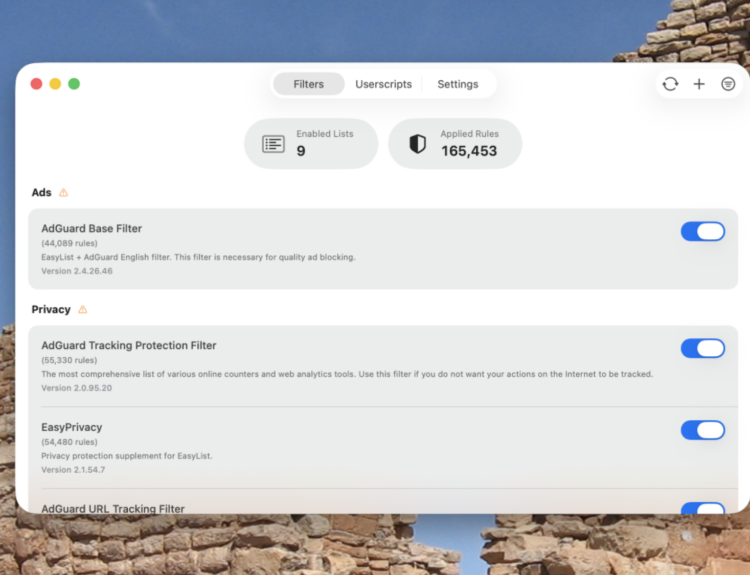Image resolution: width=750 pixels, height=575 pixels.
Task: Open the Settings tab
Action: [x=457, y=84]
